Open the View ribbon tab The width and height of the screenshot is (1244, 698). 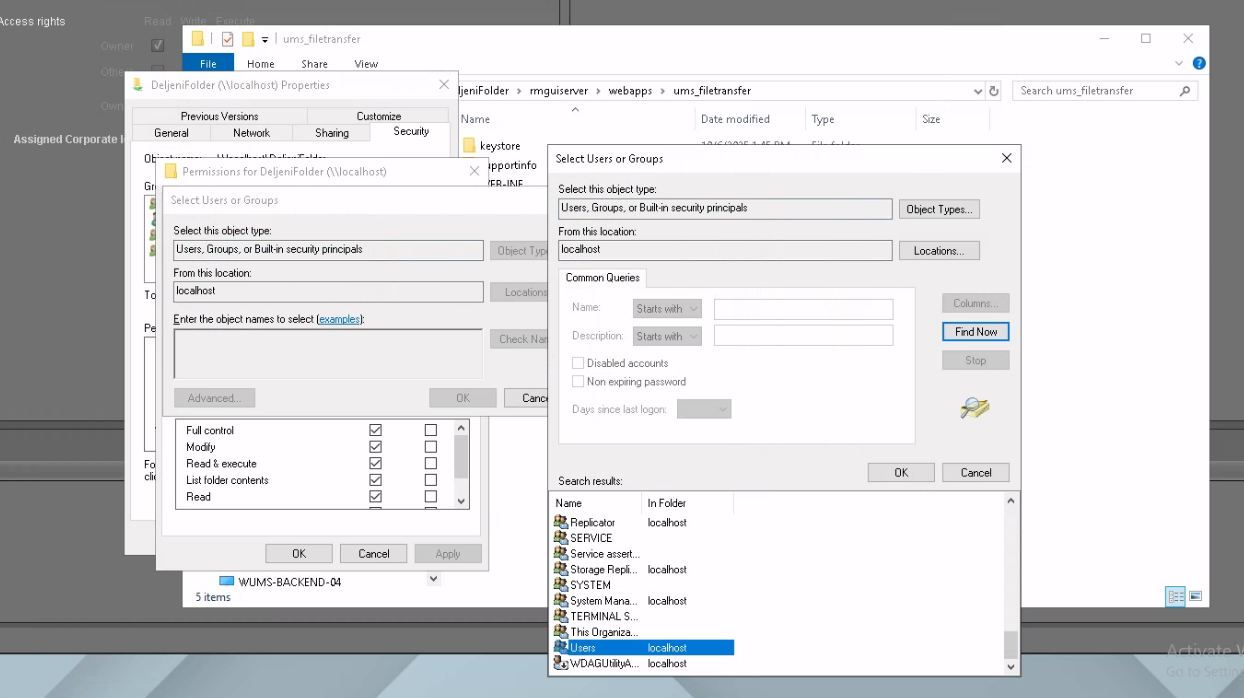[x=366, y=64]
